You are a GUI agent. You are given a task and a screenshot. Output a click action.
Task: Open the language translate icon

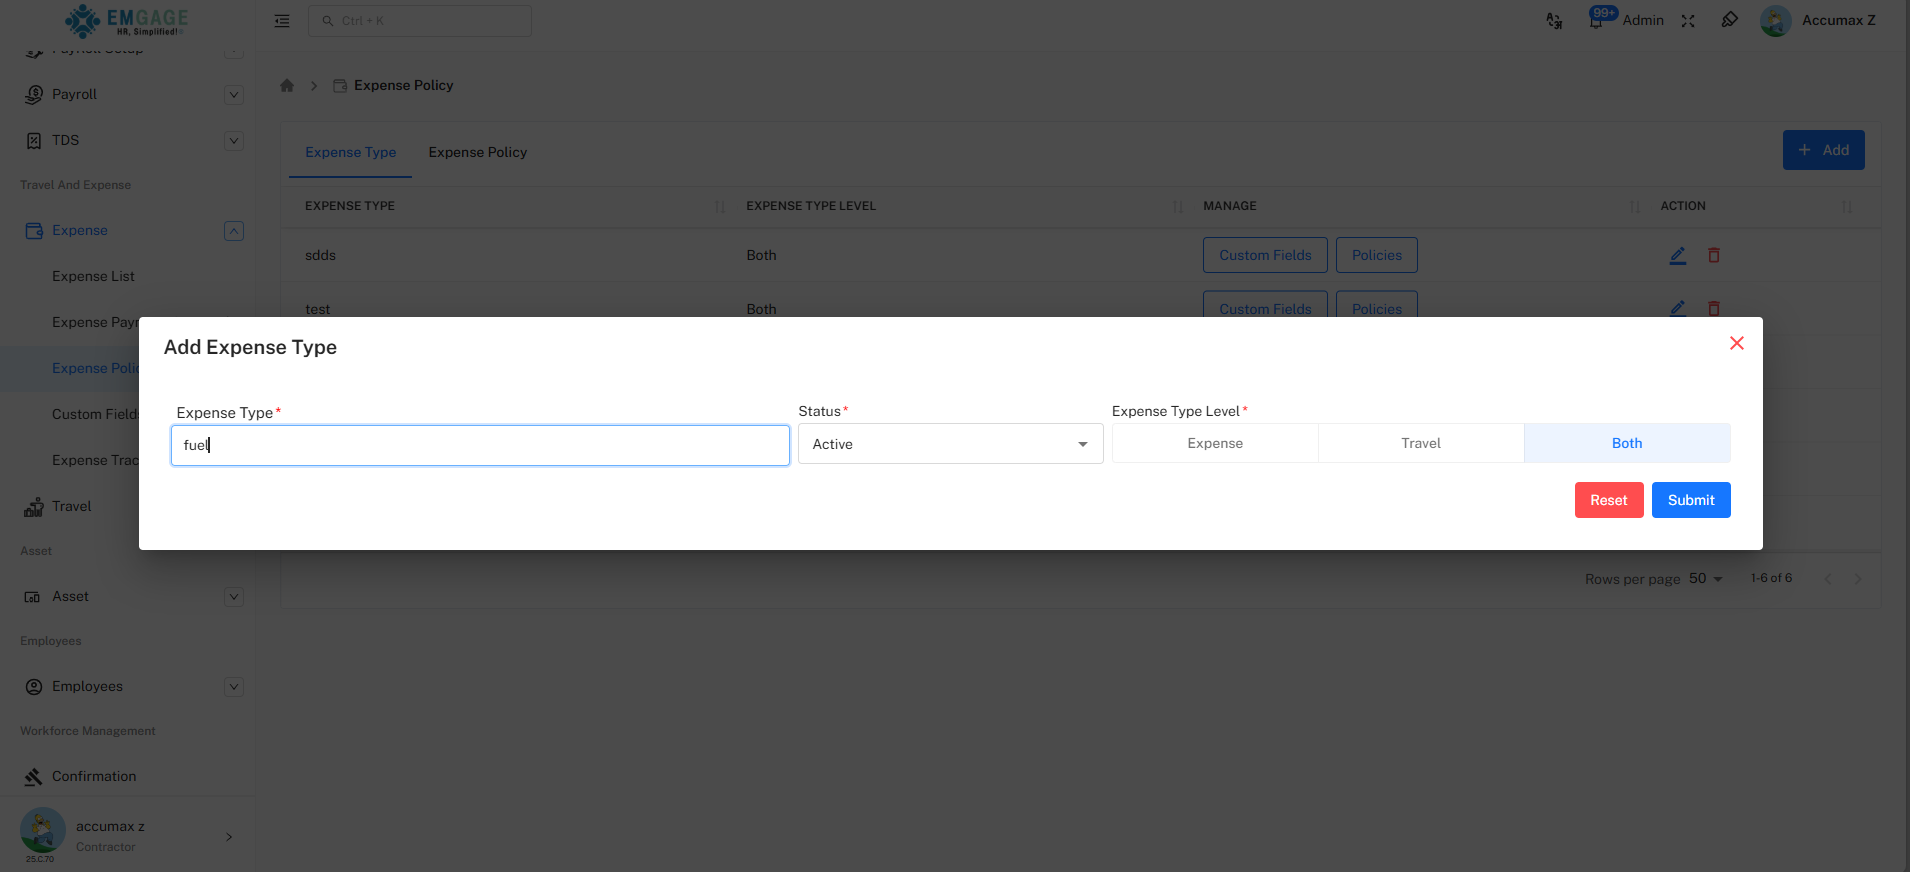(1554, 21)
